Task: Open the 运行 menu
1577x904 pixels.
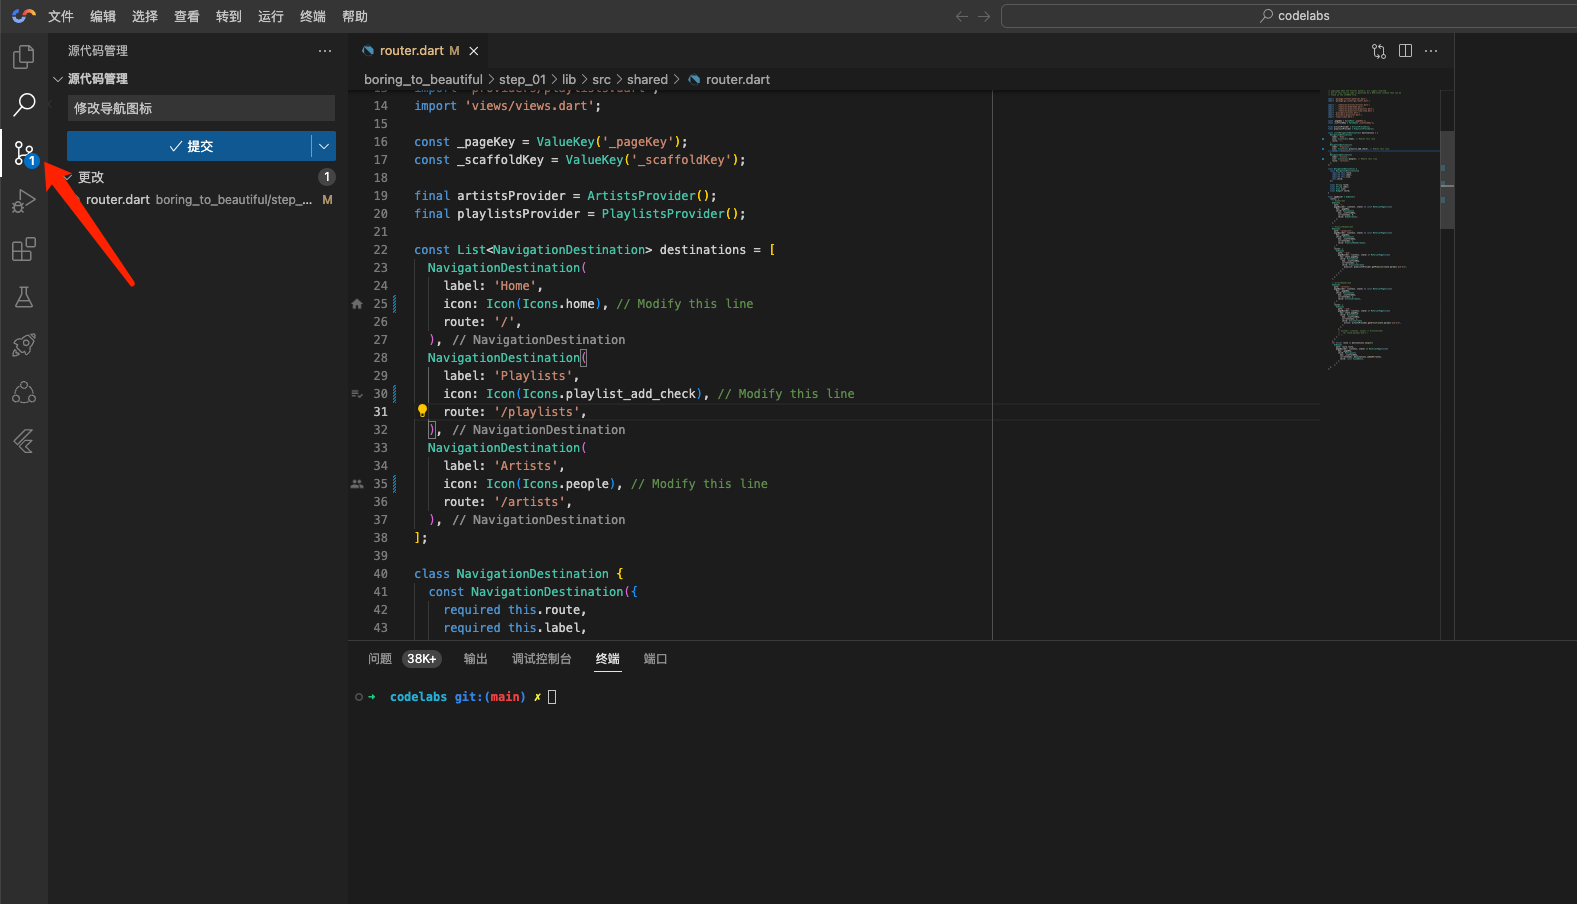Action: [x=271, y=16]
